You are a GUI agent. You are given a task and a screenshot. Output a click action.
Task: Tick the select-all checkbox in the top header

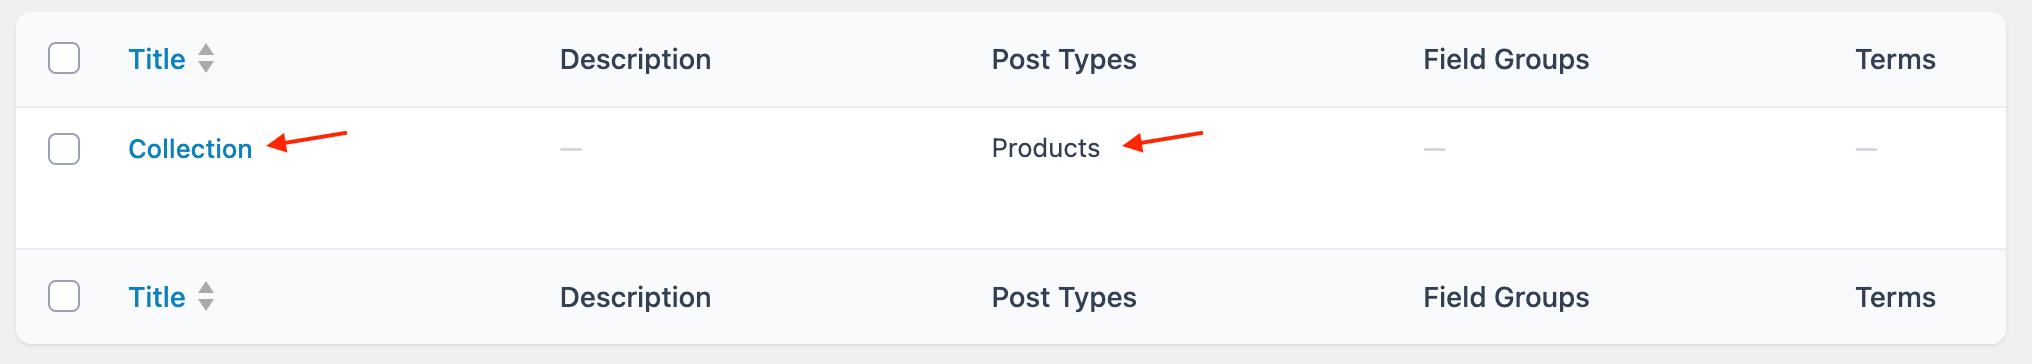(64, 58)
